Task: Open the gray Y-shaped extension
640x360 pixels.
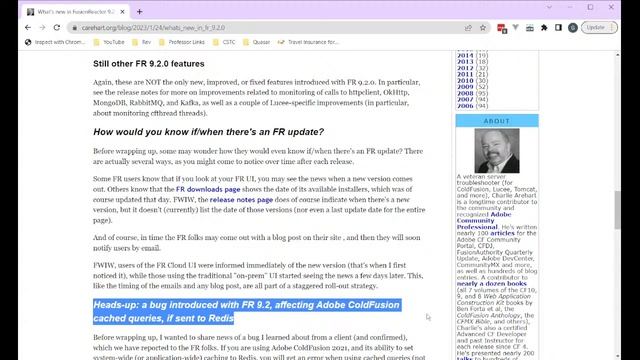Action: (516, 27)
